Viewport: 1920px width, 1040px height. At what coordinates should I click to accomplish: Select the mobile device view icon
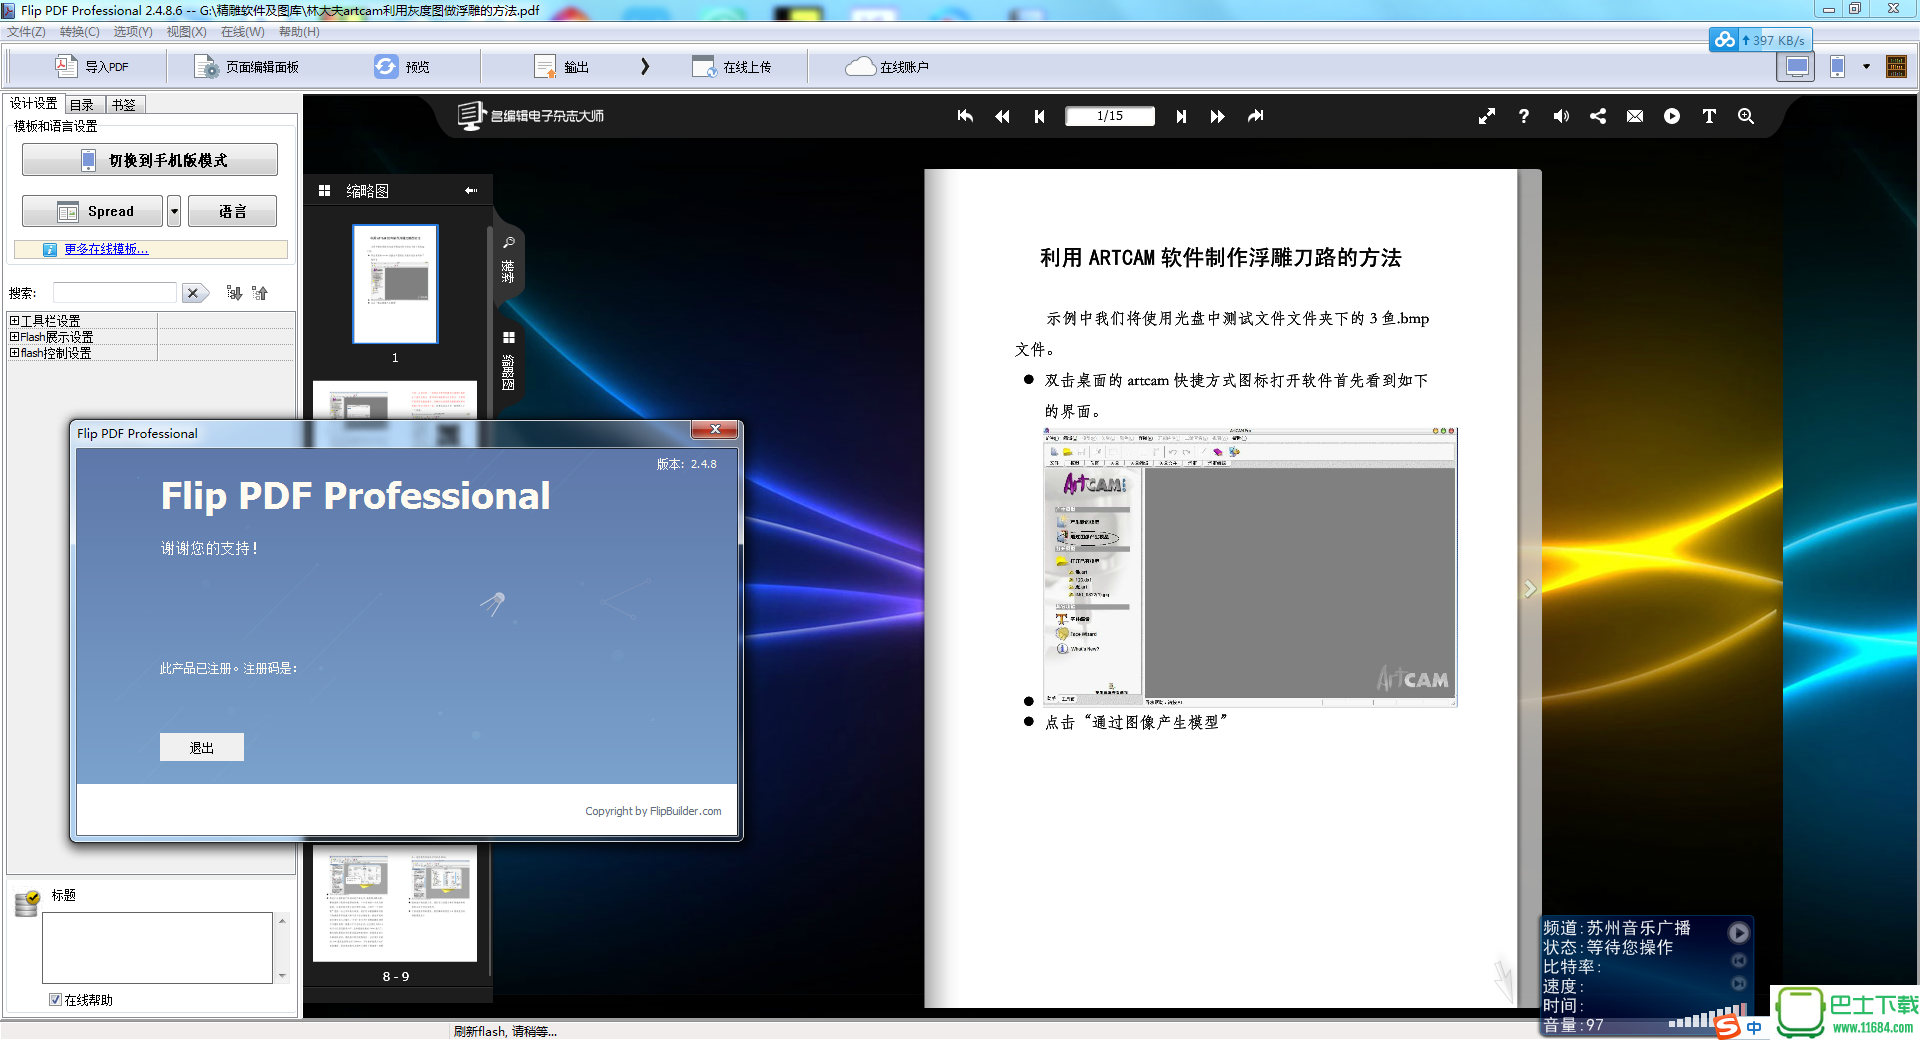click(1837, 67)
